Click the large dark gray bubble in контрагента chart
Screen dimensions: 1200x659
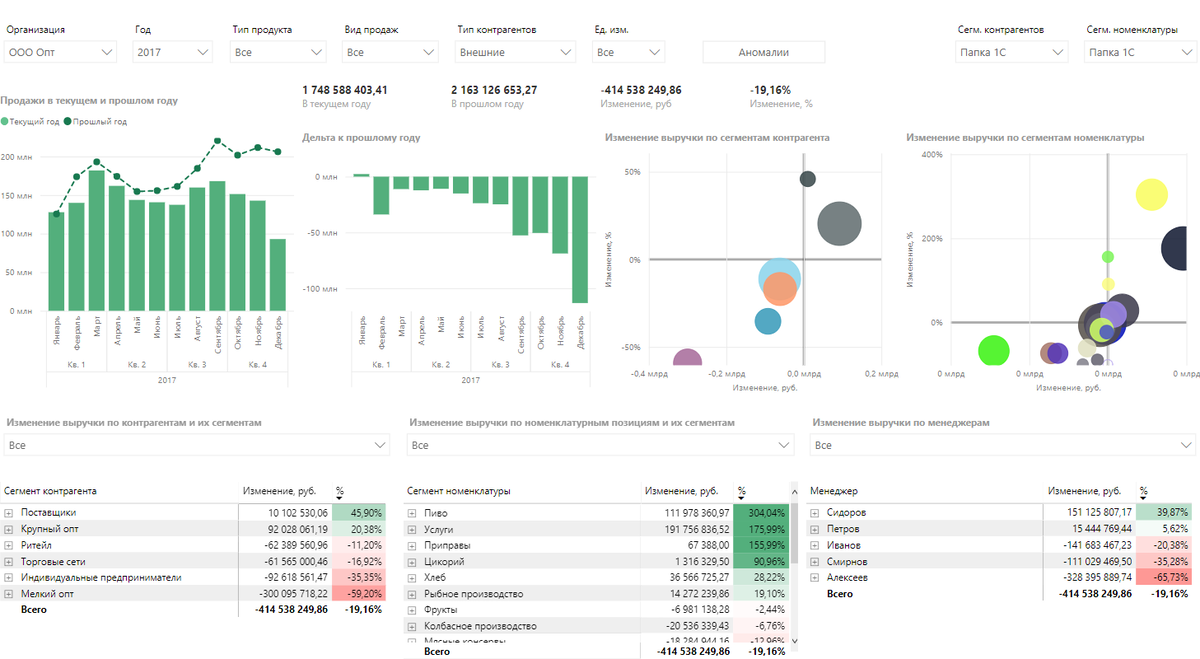click(839, 223)
